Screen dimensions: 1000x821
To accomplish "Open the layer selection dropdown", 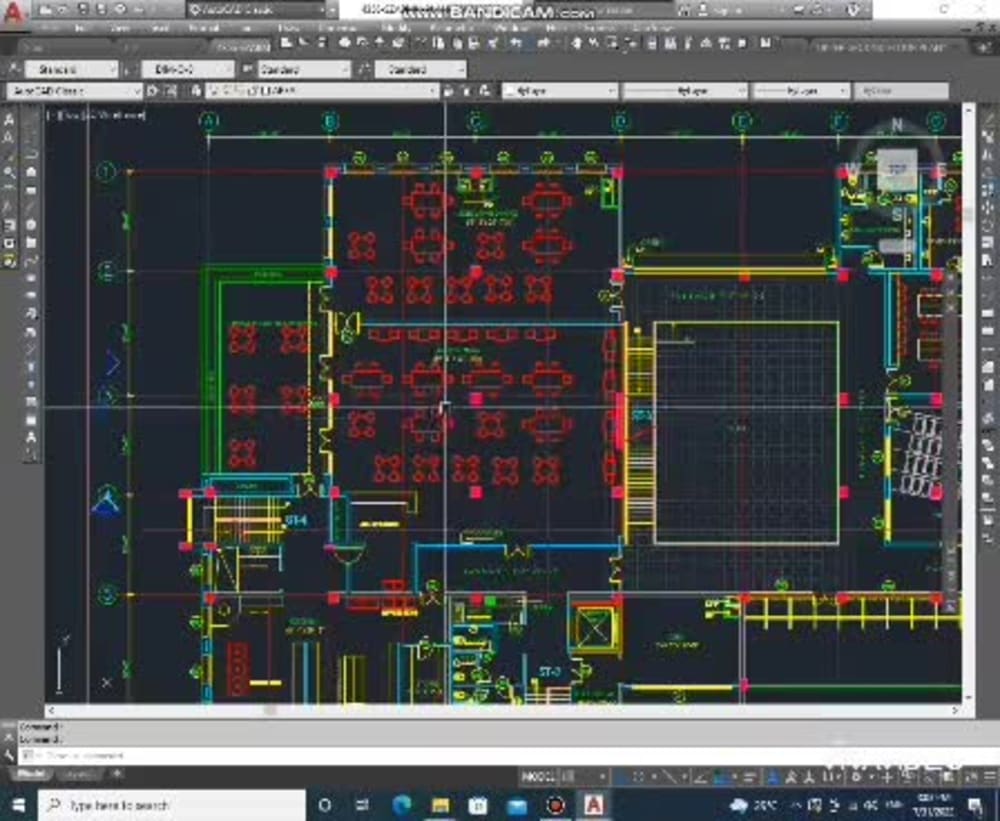I will click(x=430, y=90).
